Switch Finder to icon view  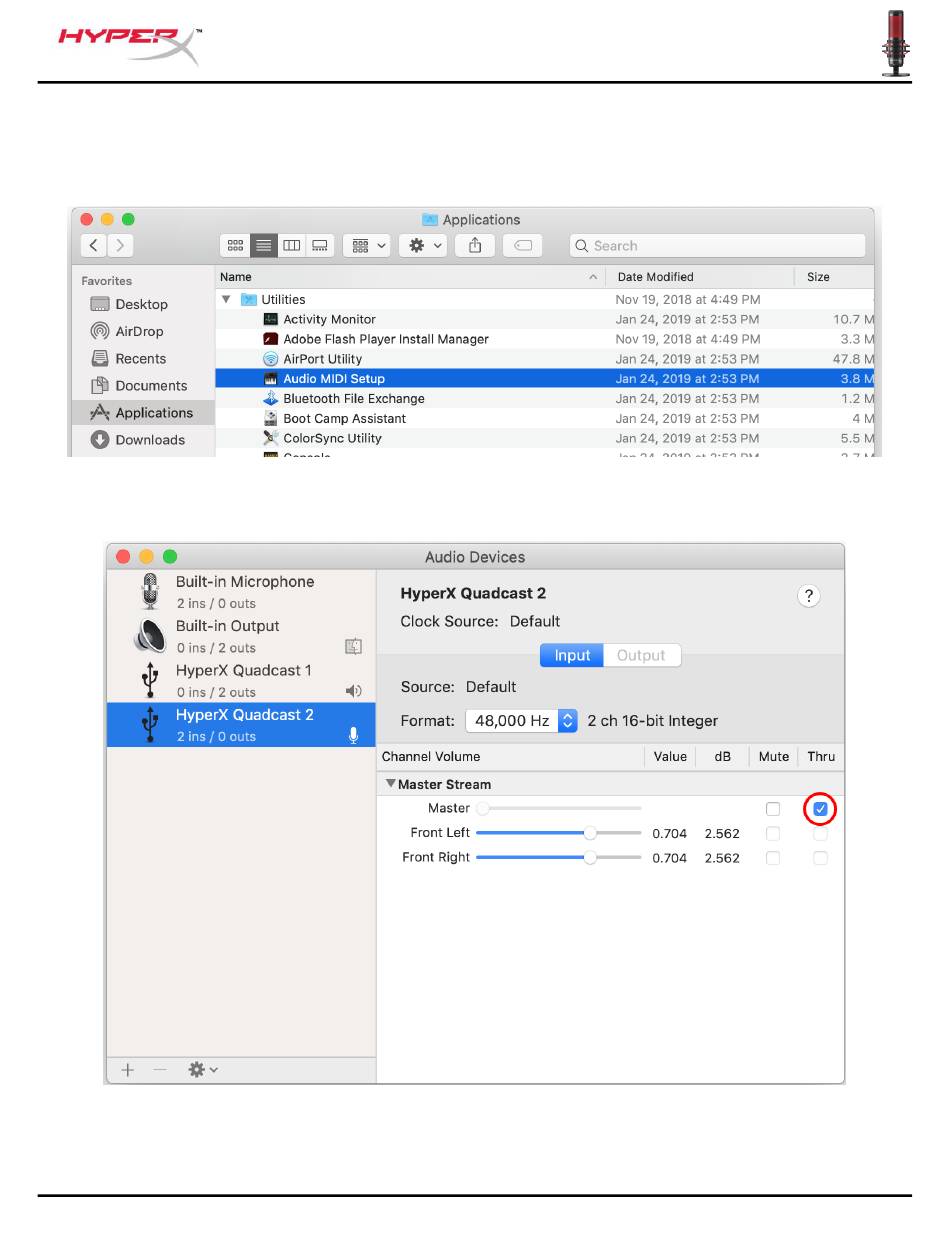(x=235, y=245)
